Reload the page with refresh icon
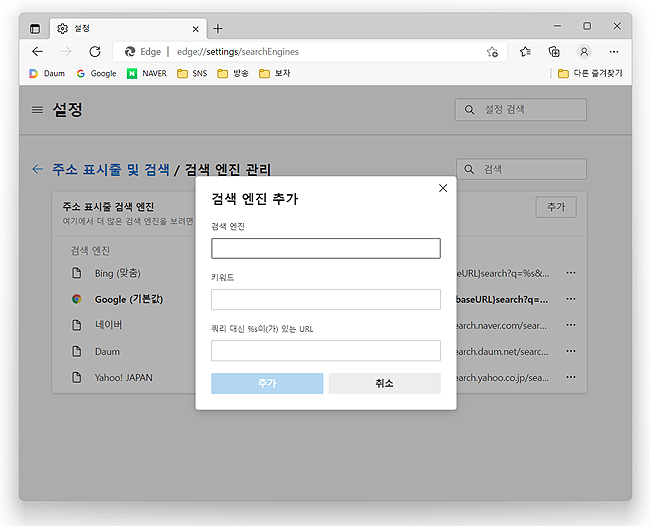Viewport: 650px width, 526px height. click(95, 51)
